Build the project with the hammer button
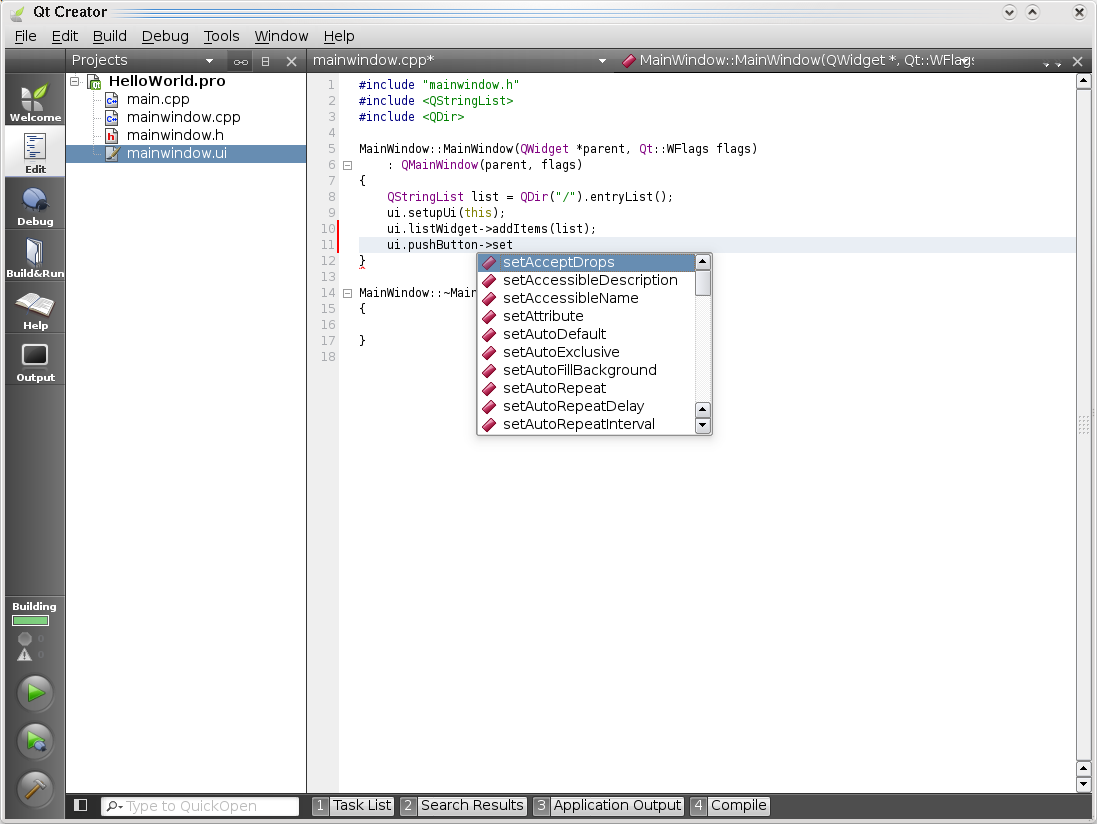This screenshot has width=1097, height=824. click(x=35, y=788)
